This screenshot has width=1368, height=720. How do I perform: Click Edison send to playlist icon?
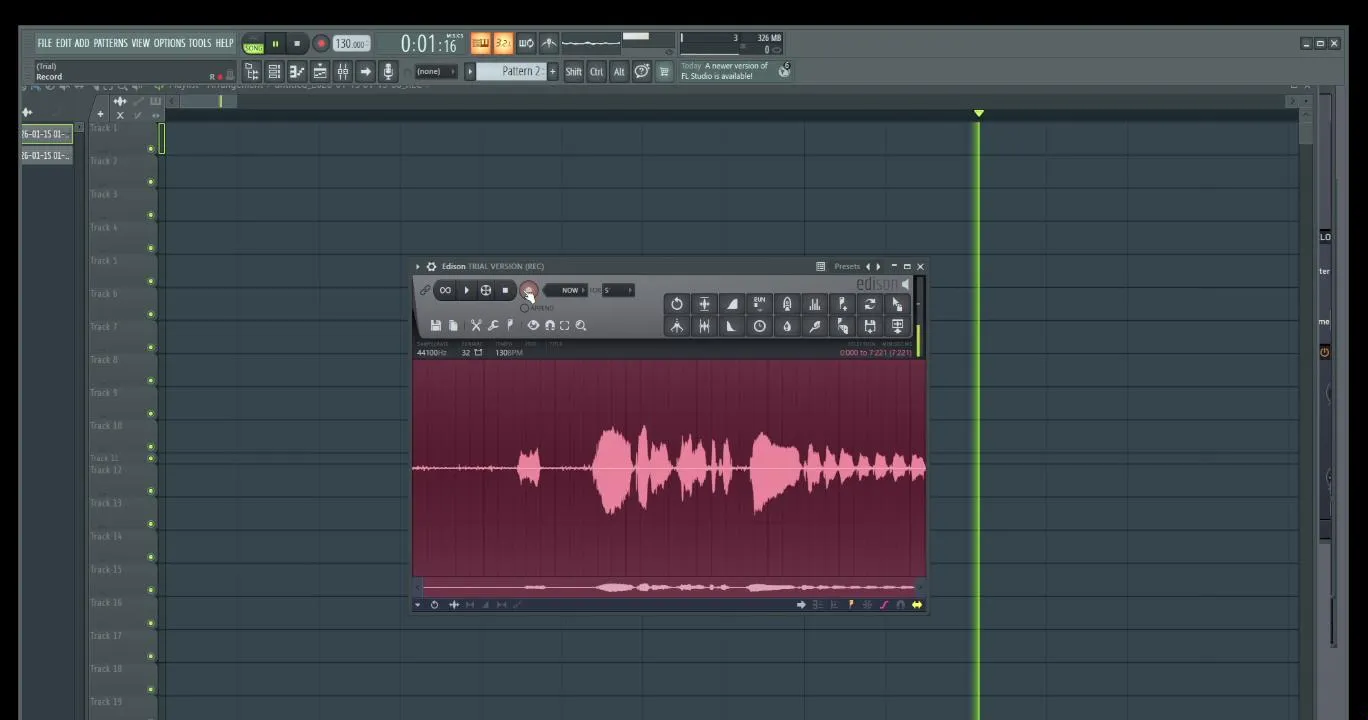[x=897, y=326]
